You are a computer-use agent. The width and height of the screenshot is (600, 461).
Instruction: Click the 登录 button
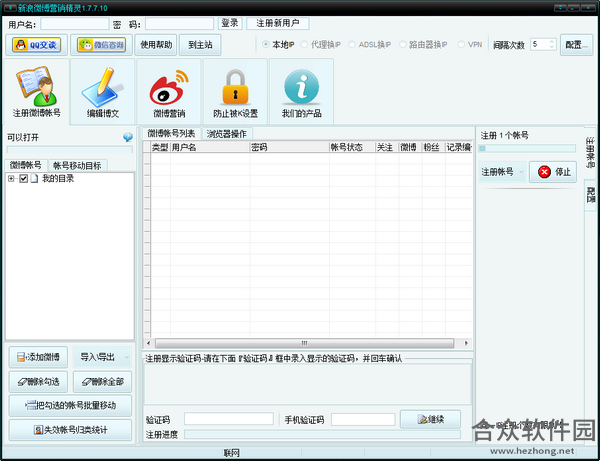pos(230,23)
